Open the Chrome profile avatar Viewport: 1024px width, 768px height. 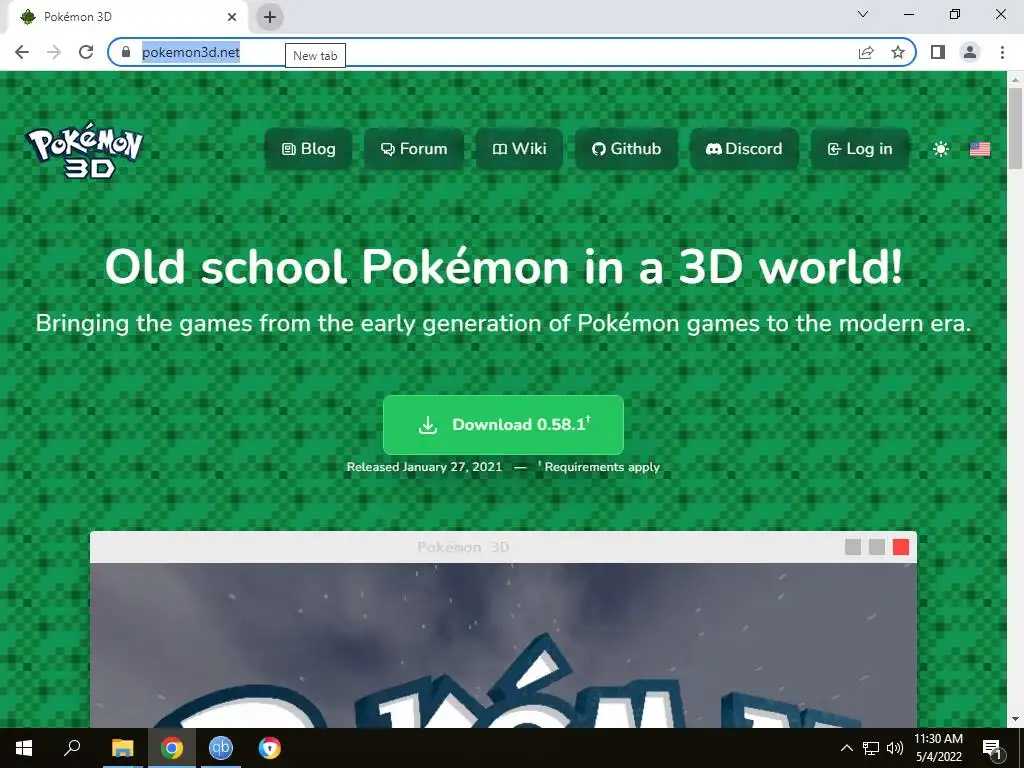point(970,52)
